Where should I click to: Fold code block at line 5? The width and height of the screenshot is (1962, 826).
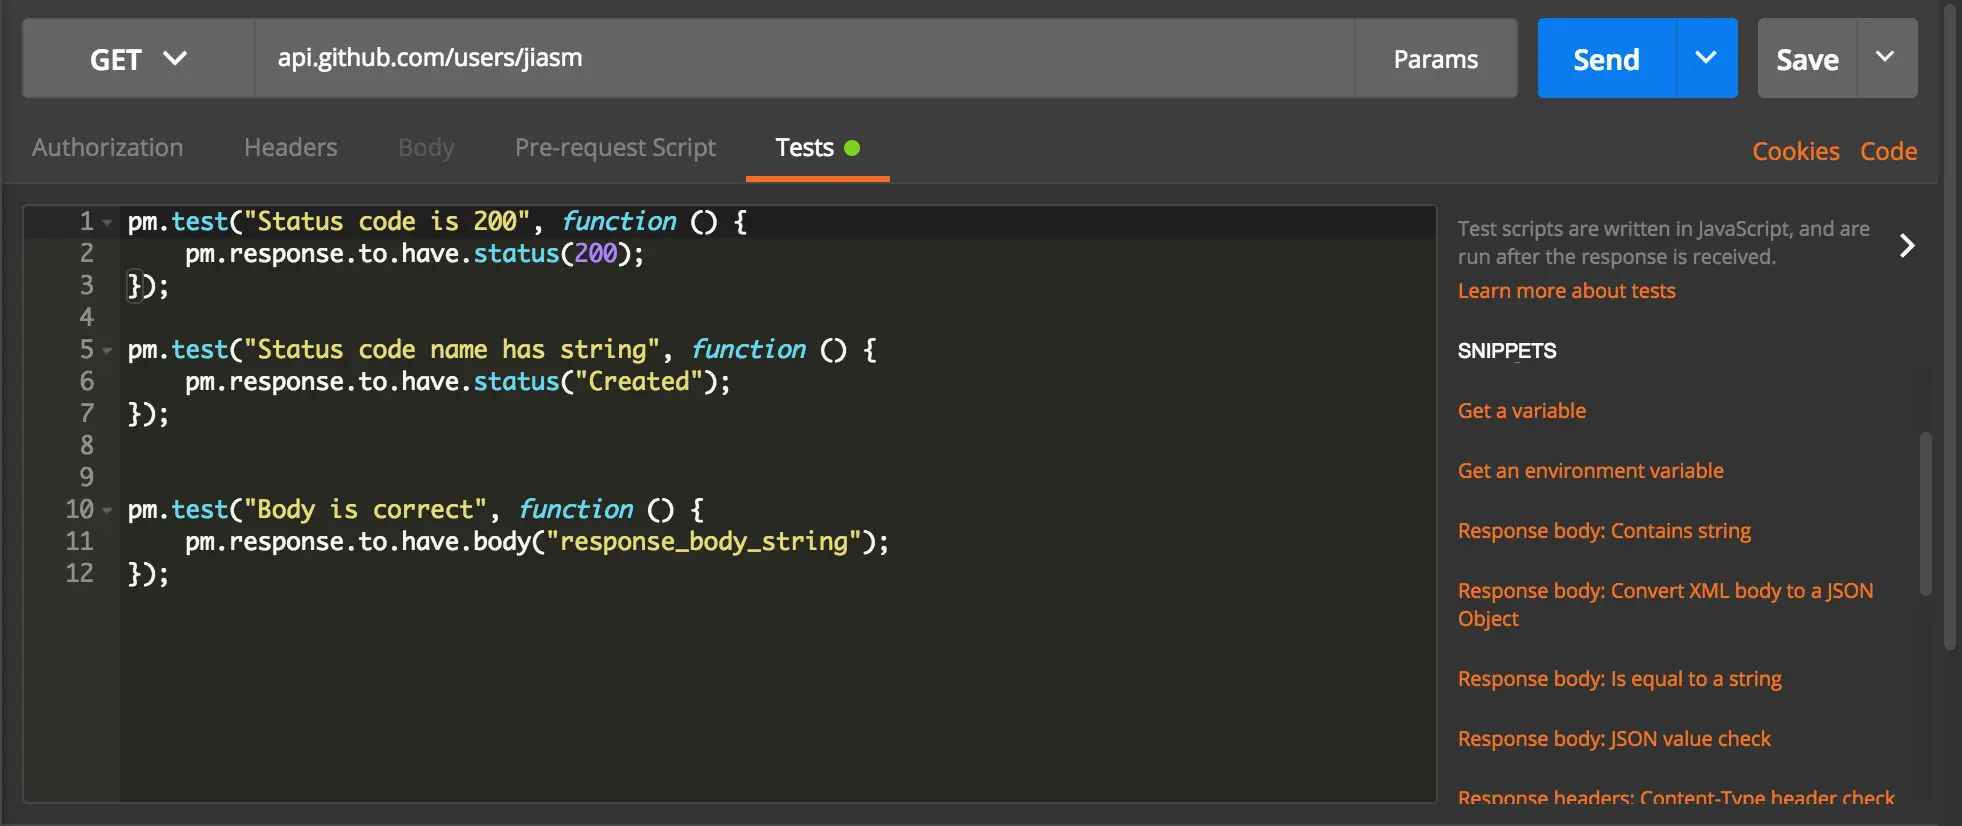[107, 350]
